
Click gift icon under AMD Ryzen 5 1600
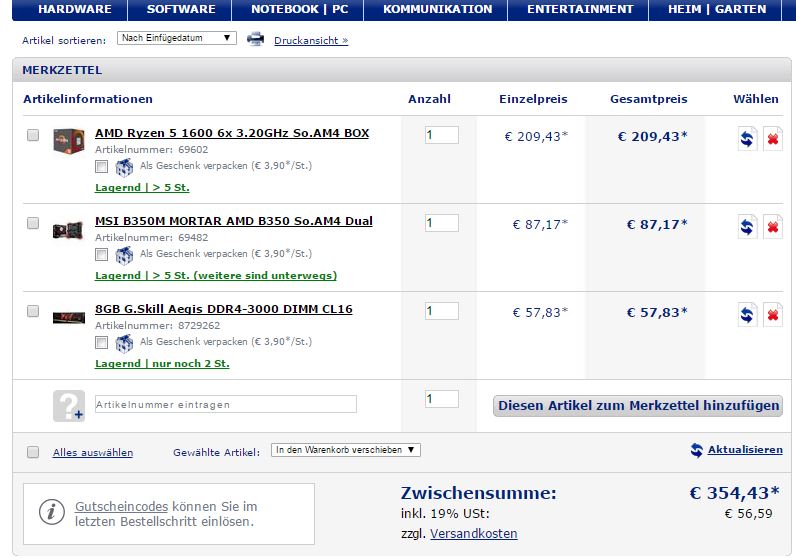click(x=124, y=167)
